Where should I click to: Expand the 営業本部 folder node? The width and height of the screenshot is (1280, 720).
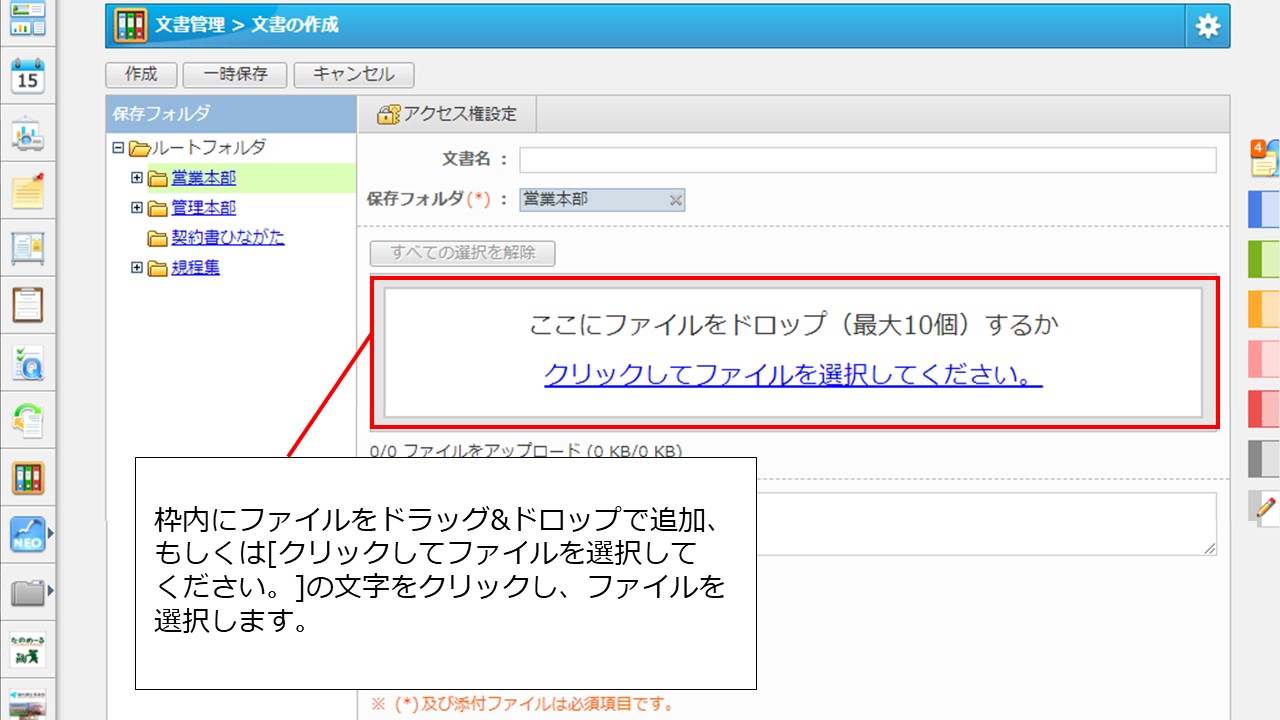click(x=137, y=178)
